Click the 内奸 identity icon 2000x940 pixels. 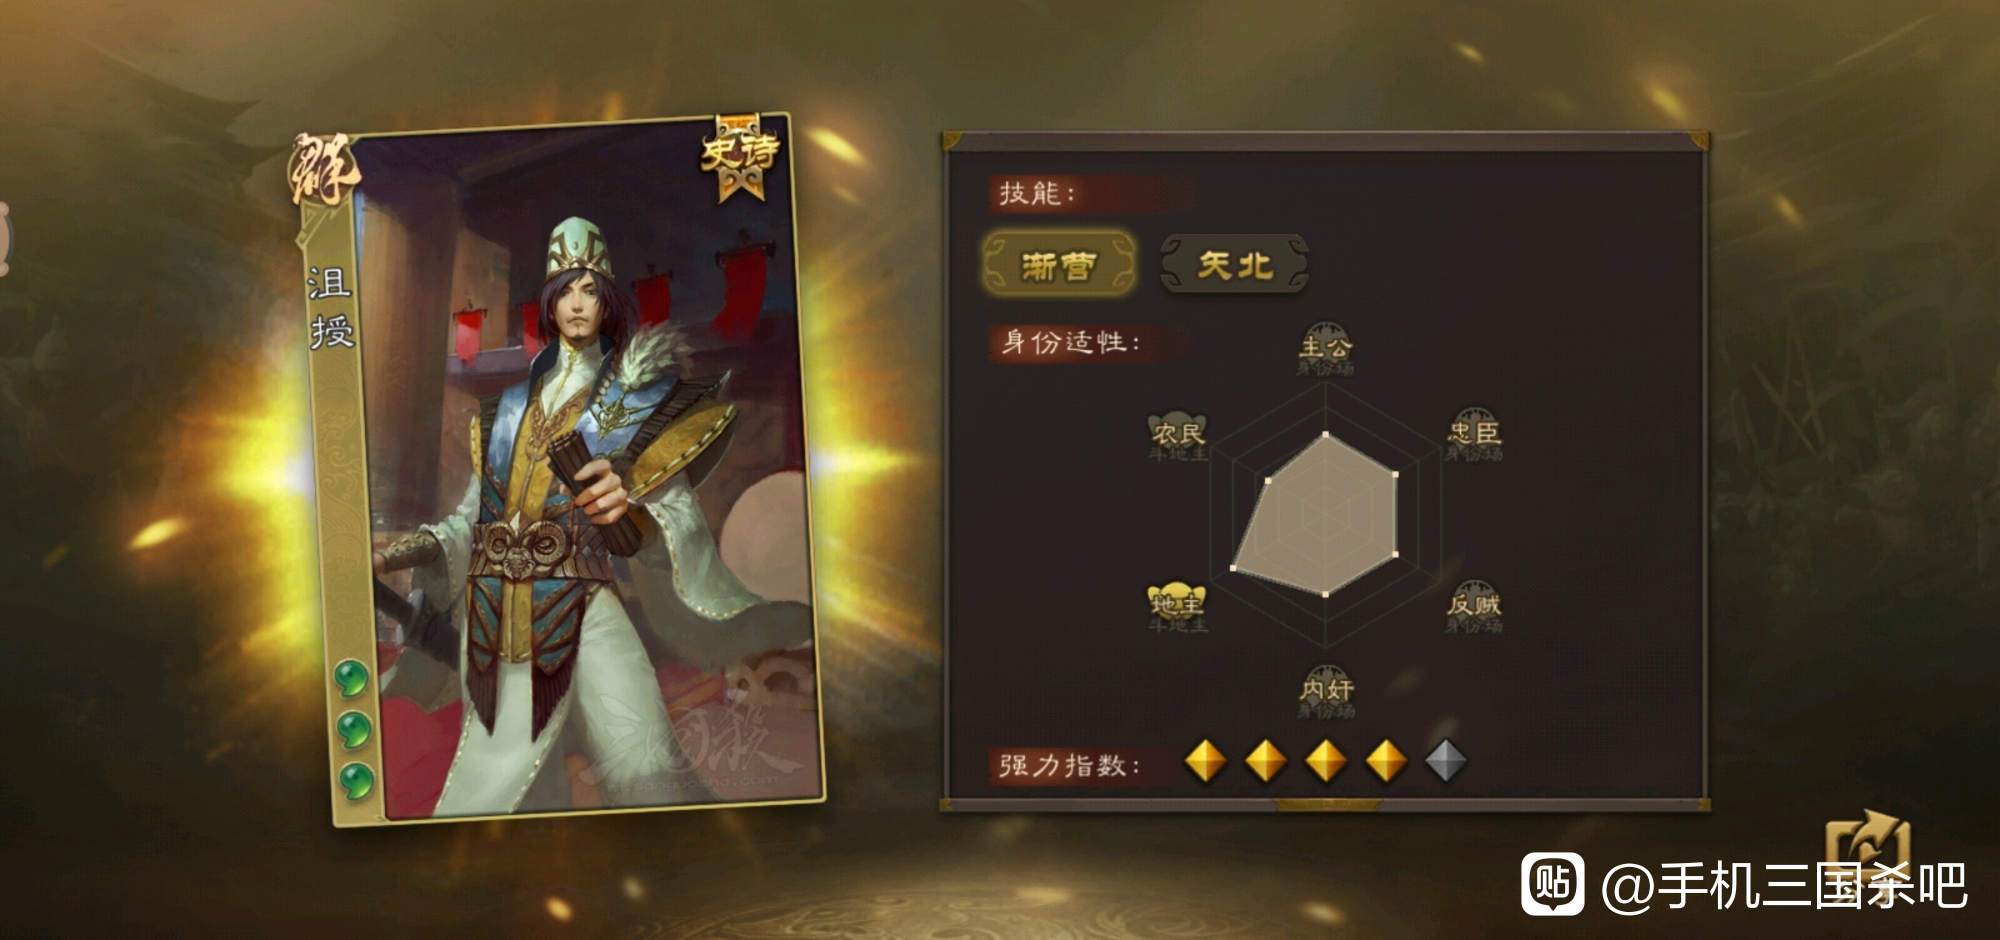1326,691
